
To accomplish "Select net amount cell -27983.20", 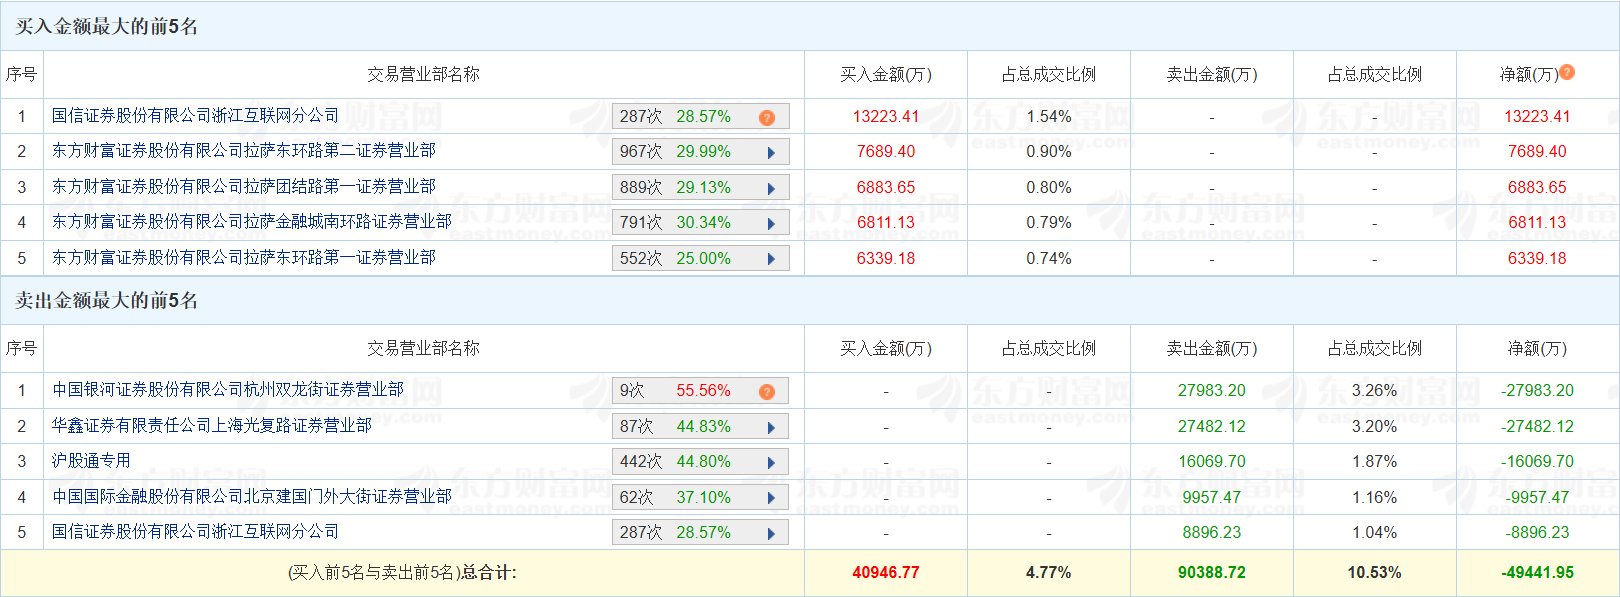I will pos(1537,391).
